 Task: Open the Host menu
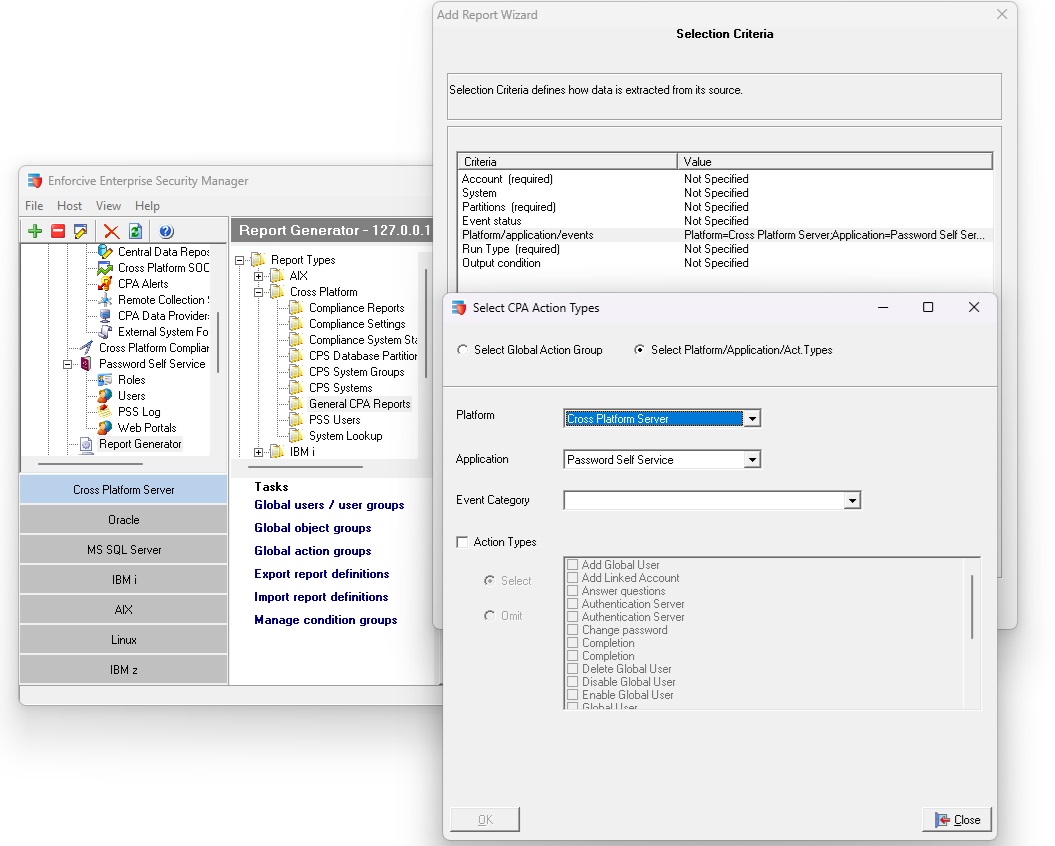tap(69, 206)
